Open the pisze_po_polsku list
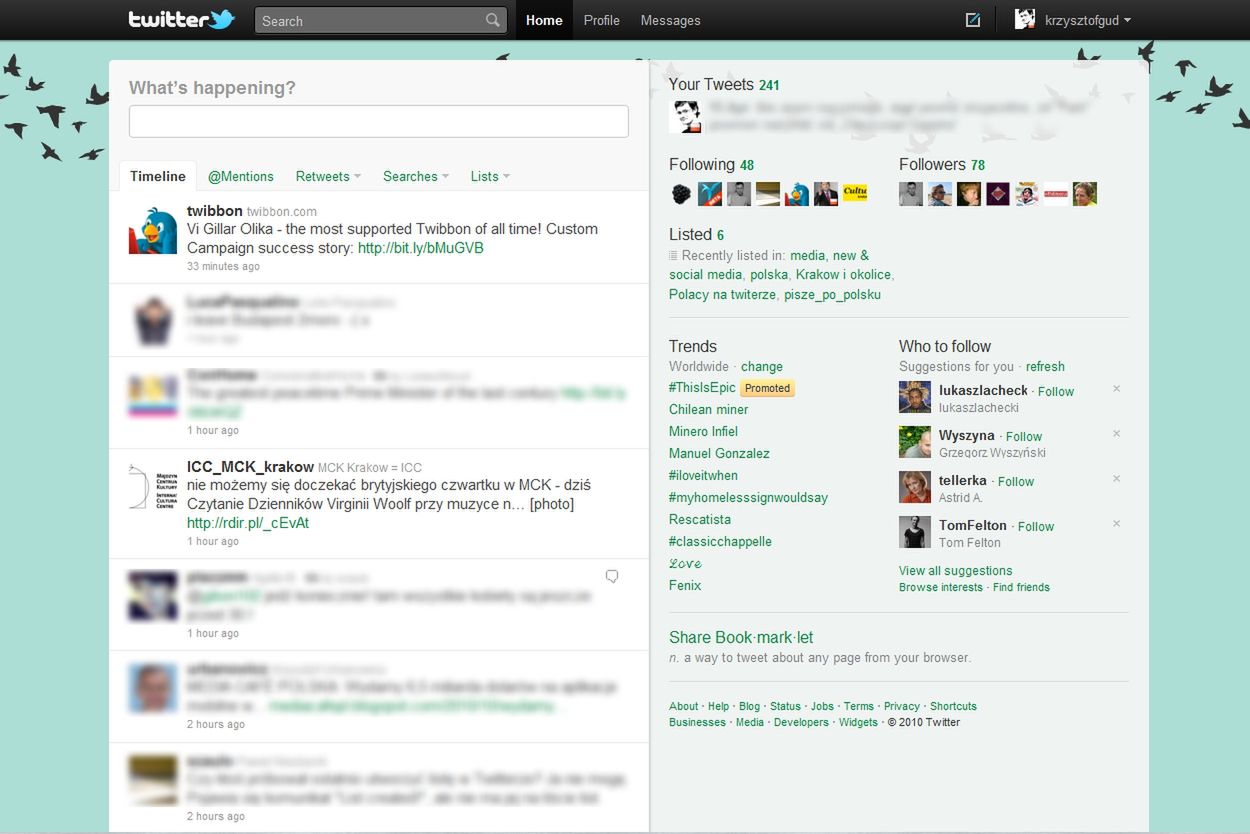Viewport: 1250px width, 834px height. tap(832, 295)
